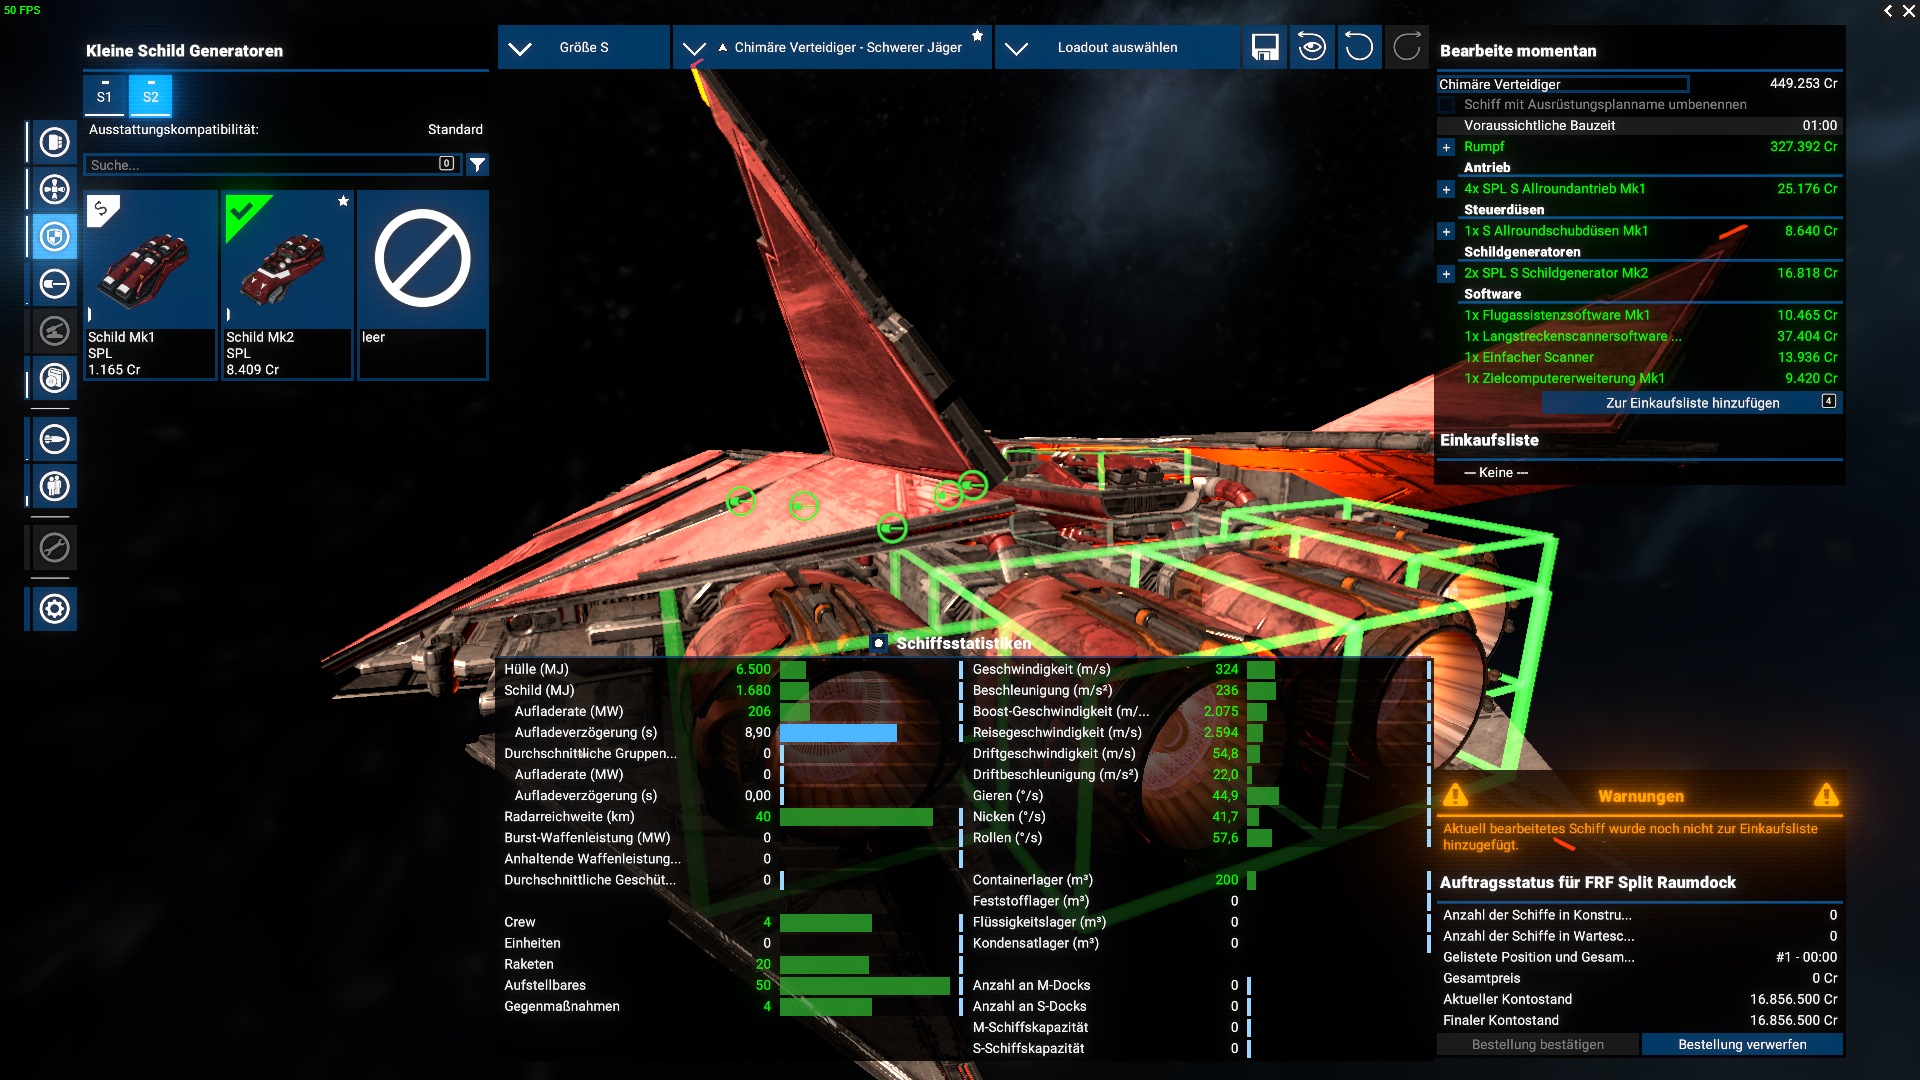Click the Einfacher Scanner entry
Viewport: 1920px width, 1080px height.
point(1650,357)
